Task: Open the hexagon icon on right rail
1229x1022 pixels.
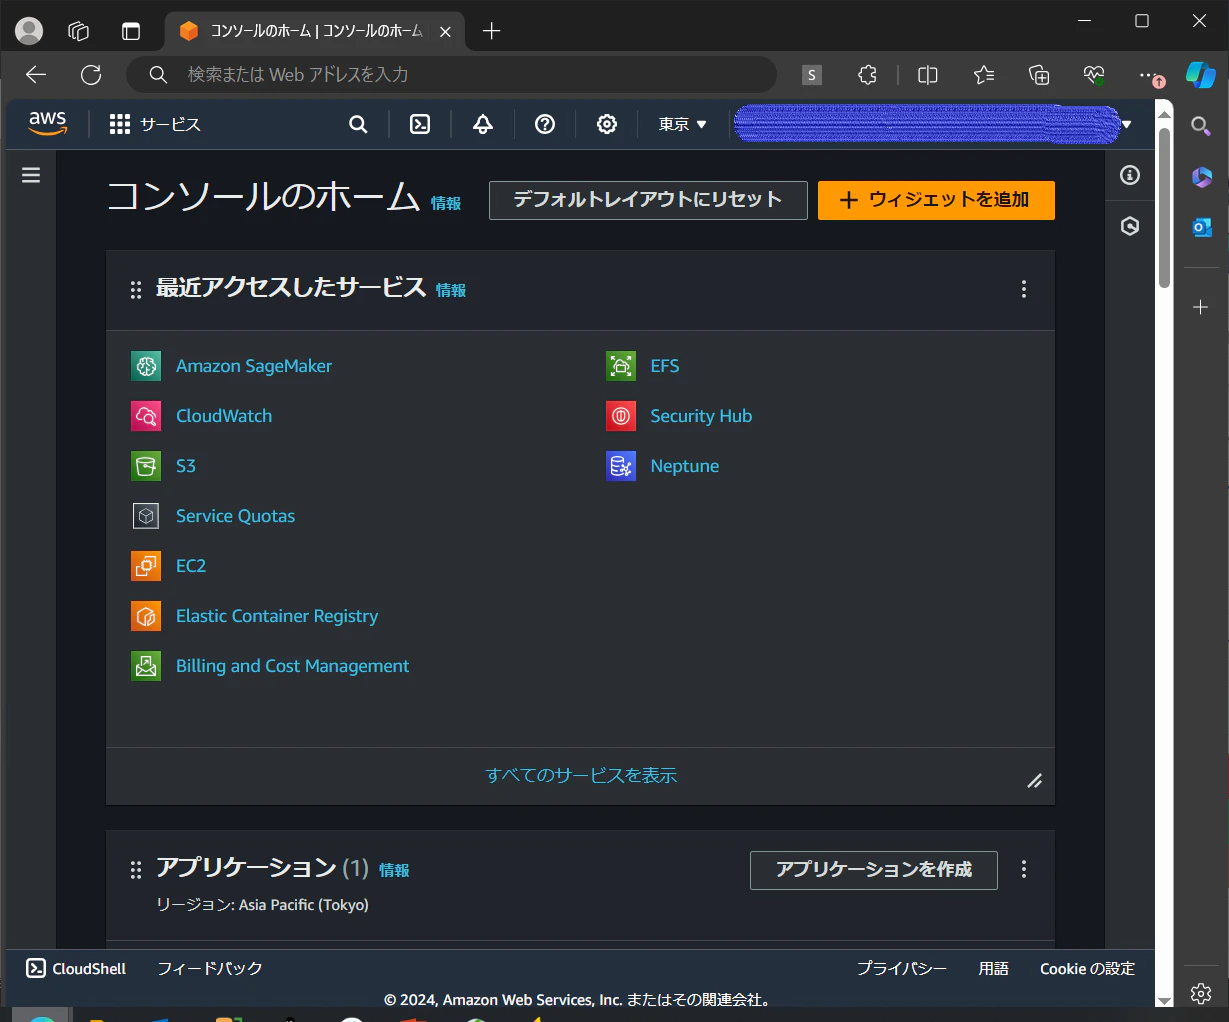Action: tap(1130, 226)
